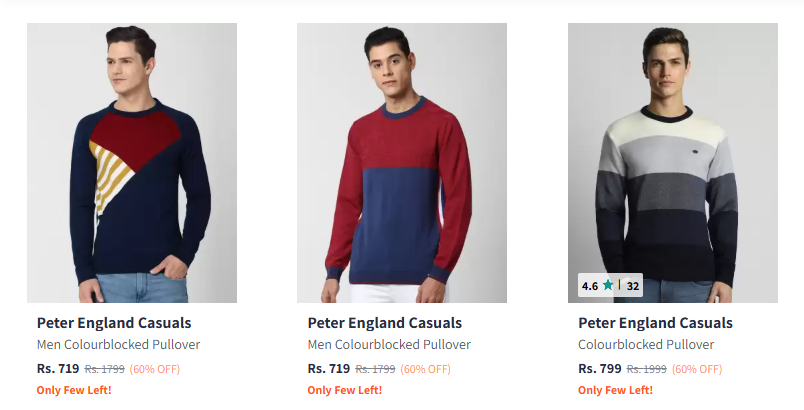Click first product's Only Few Left! label

click(74, 390)
